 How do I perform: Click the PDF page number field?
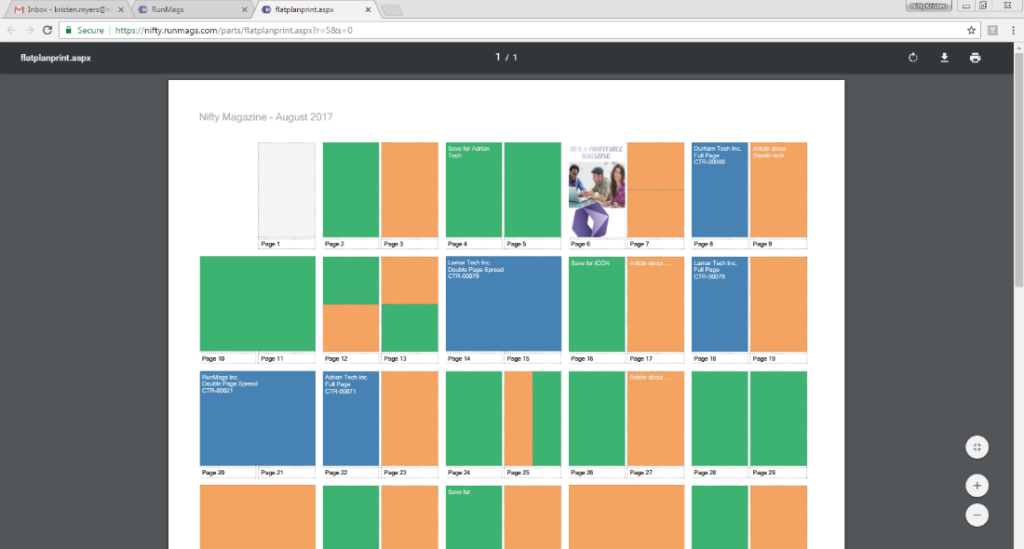(497, 58)
